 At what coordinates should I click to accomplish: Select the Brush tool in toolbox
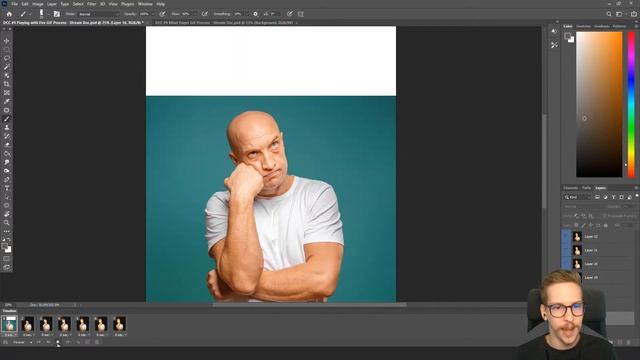(7, 119)
